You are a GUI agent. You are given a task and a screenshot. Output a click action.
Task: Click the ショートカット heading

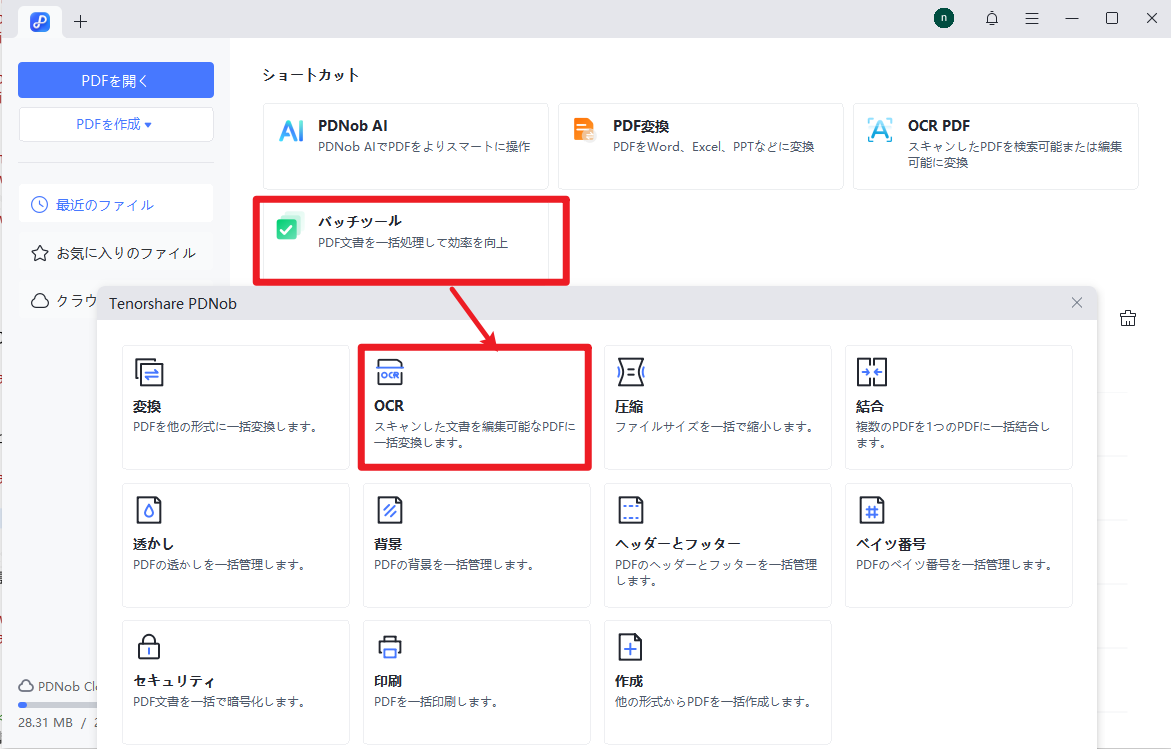(311, 75)
